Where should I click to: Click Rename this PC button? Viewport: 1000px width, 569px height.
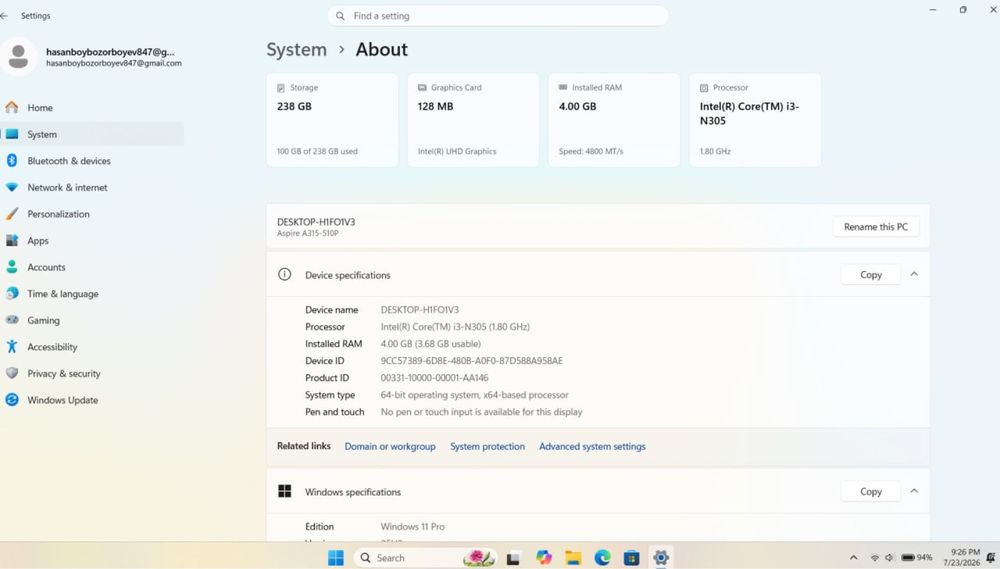[876, 226]
